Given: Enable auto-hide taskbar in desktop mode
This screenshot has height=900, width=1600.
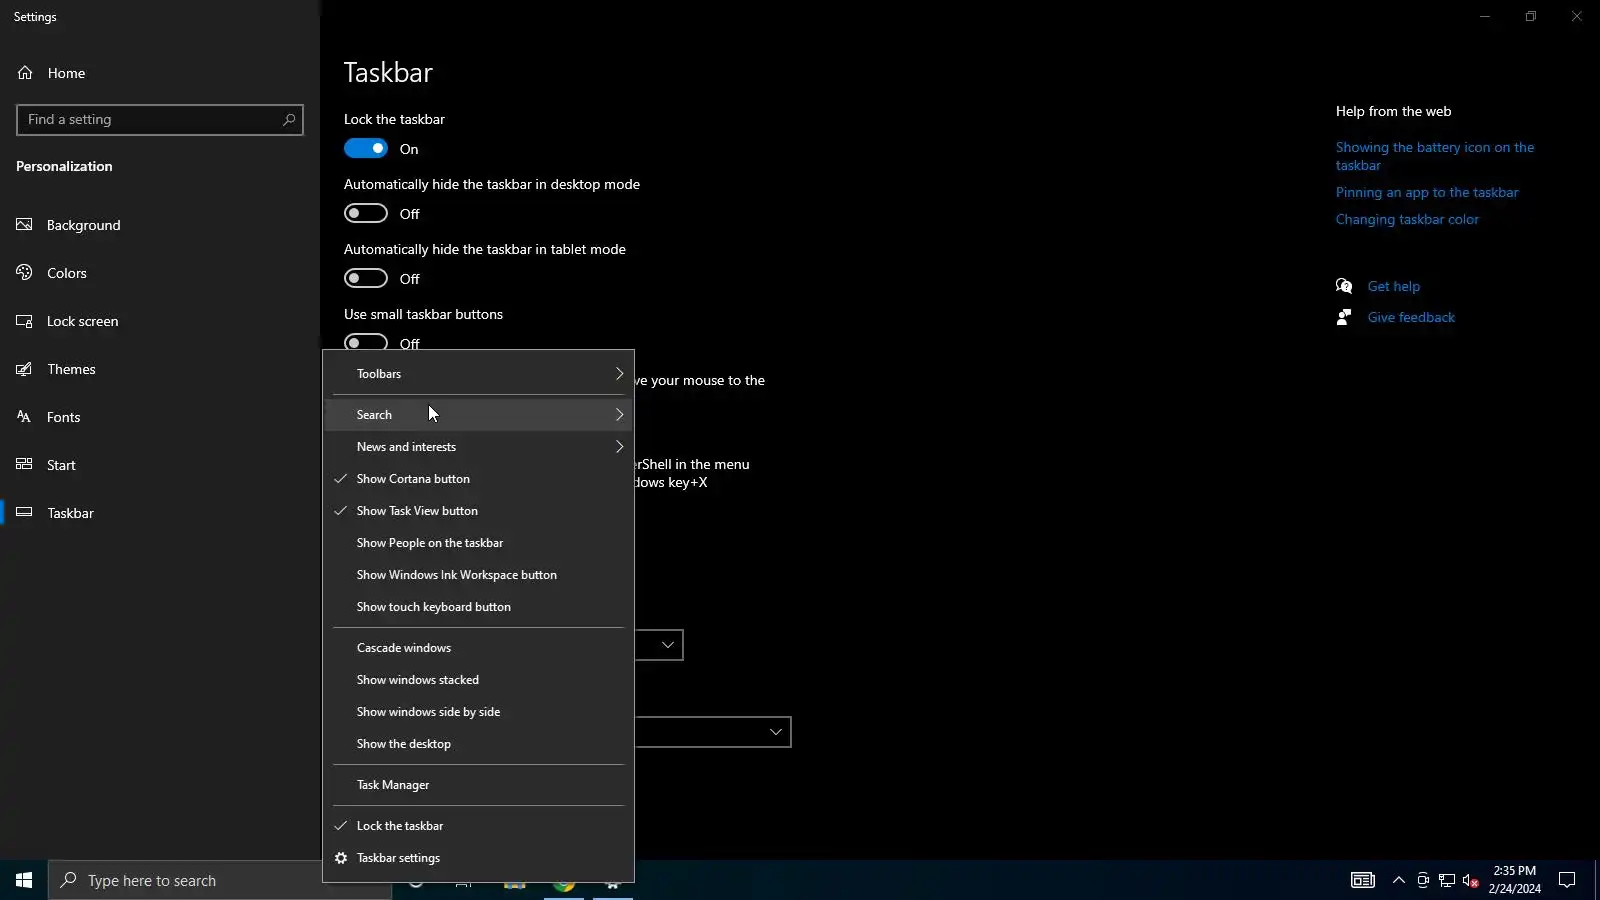Looking at the screenshot, I should [366, 214].
